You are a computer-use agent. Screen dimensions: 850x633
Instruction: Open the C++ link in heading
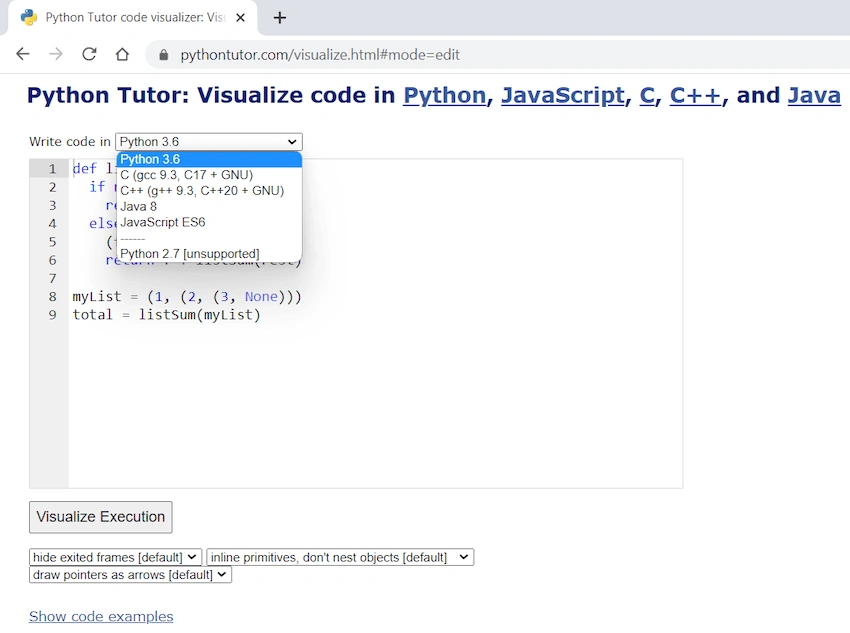coord(696,95)
